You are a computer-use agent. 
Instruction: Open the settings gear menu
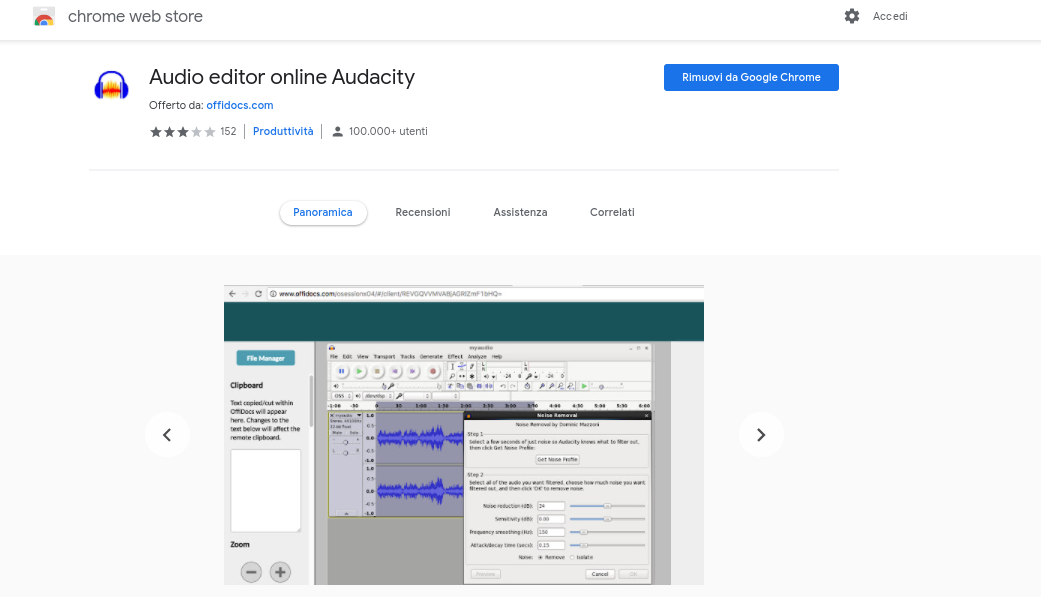(852, 16)
